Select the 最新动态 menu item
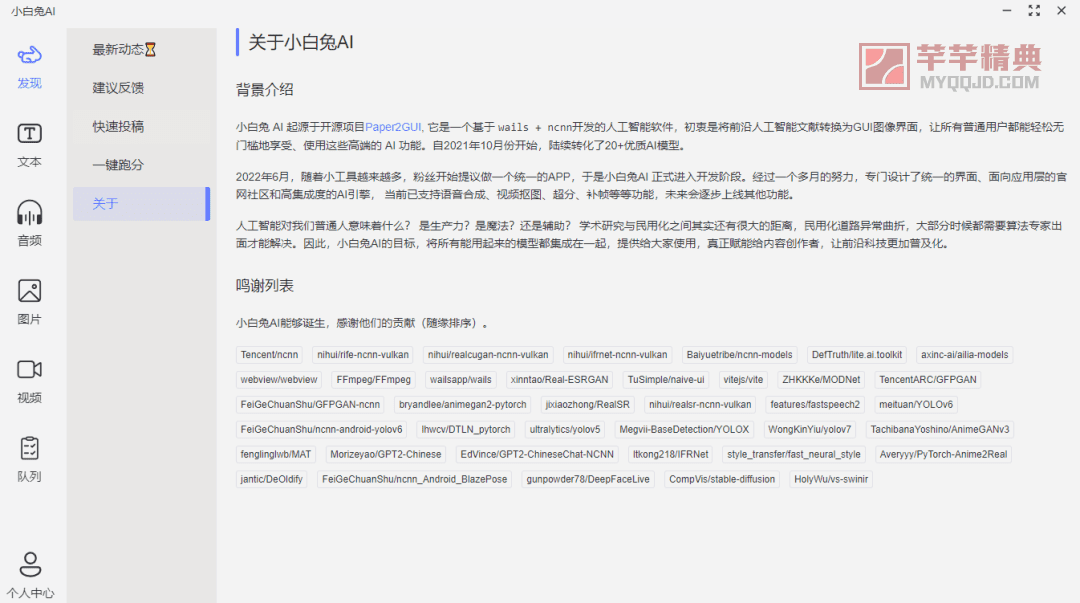The image size is (1080, 603). 141,50
